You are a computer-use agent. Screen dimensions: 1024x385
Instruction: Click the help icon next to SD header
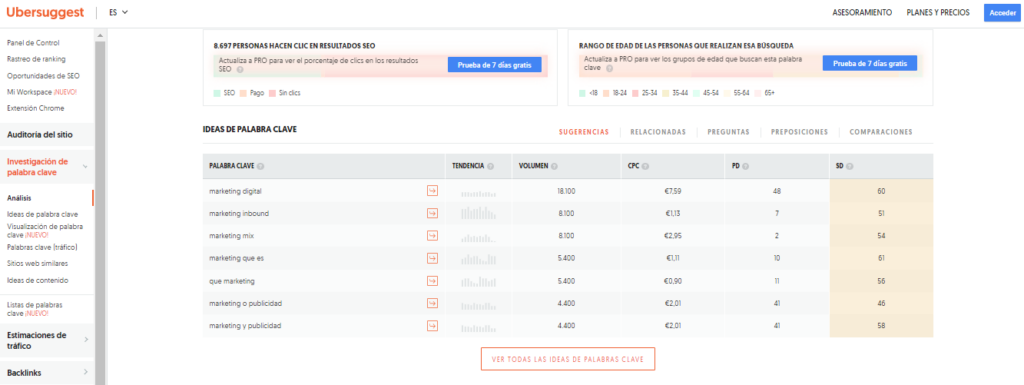point(850,166)
